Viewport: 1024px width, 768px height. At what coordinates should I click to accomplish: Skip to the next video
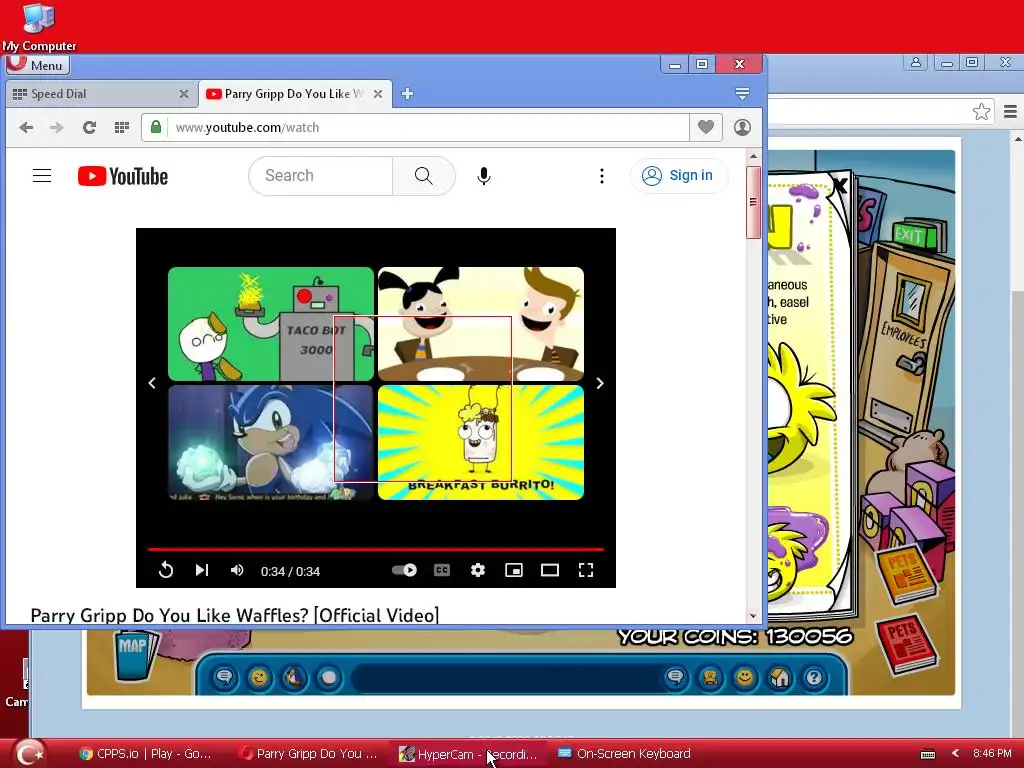202,570
